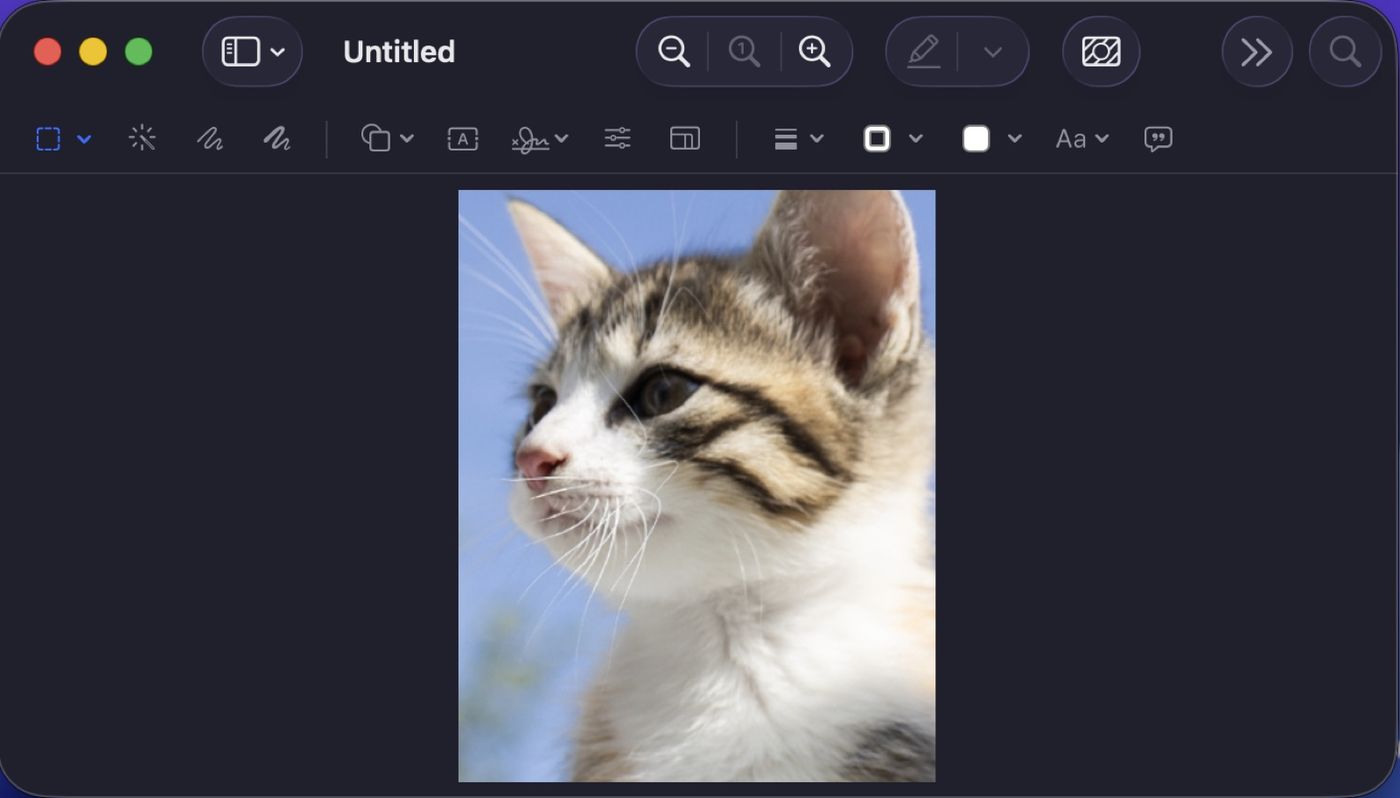Click the Shapes tool icon
This screenshot has height=798, width=1400.
pos(376,138)
